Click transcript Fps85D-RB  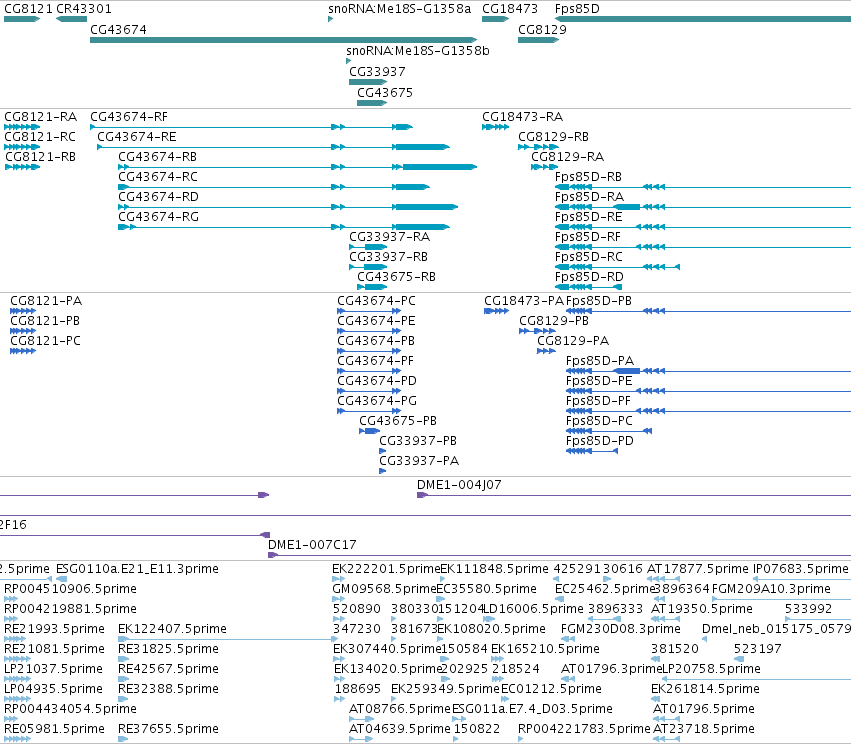pyautogui.click(x=588, y=177)
